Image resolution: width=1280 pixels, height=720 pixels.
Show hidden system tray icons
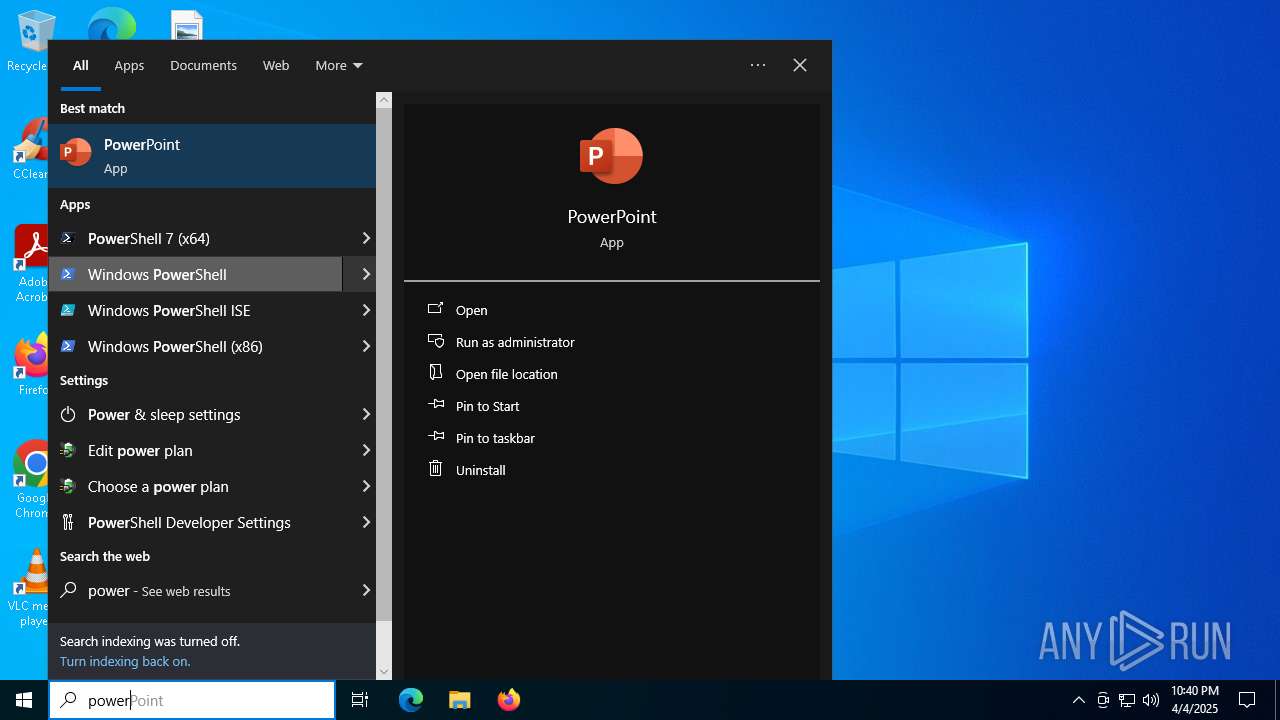(x=1078, y=700)
